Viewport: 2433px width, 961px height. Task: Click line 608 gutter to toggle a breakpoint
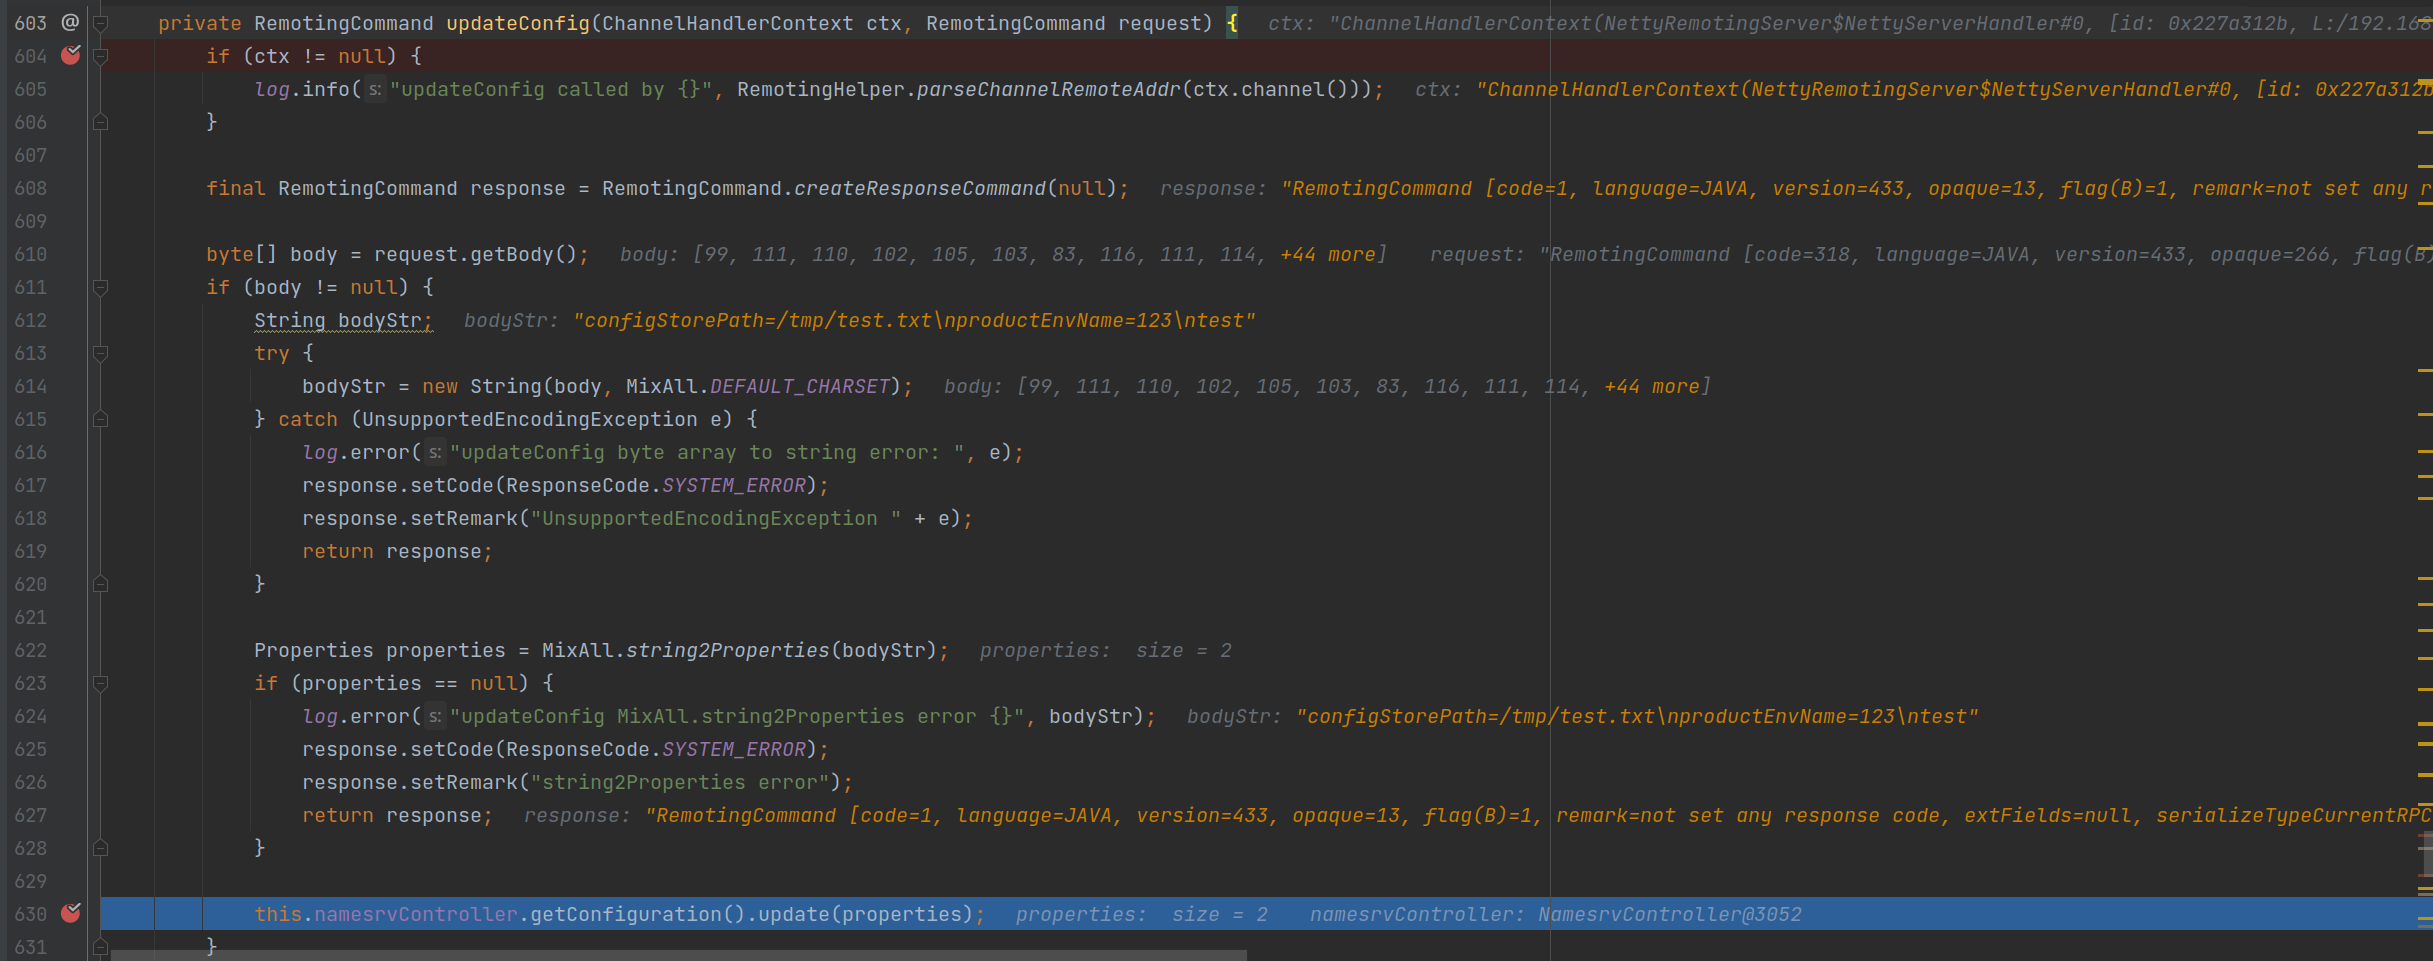coord(70,188)
